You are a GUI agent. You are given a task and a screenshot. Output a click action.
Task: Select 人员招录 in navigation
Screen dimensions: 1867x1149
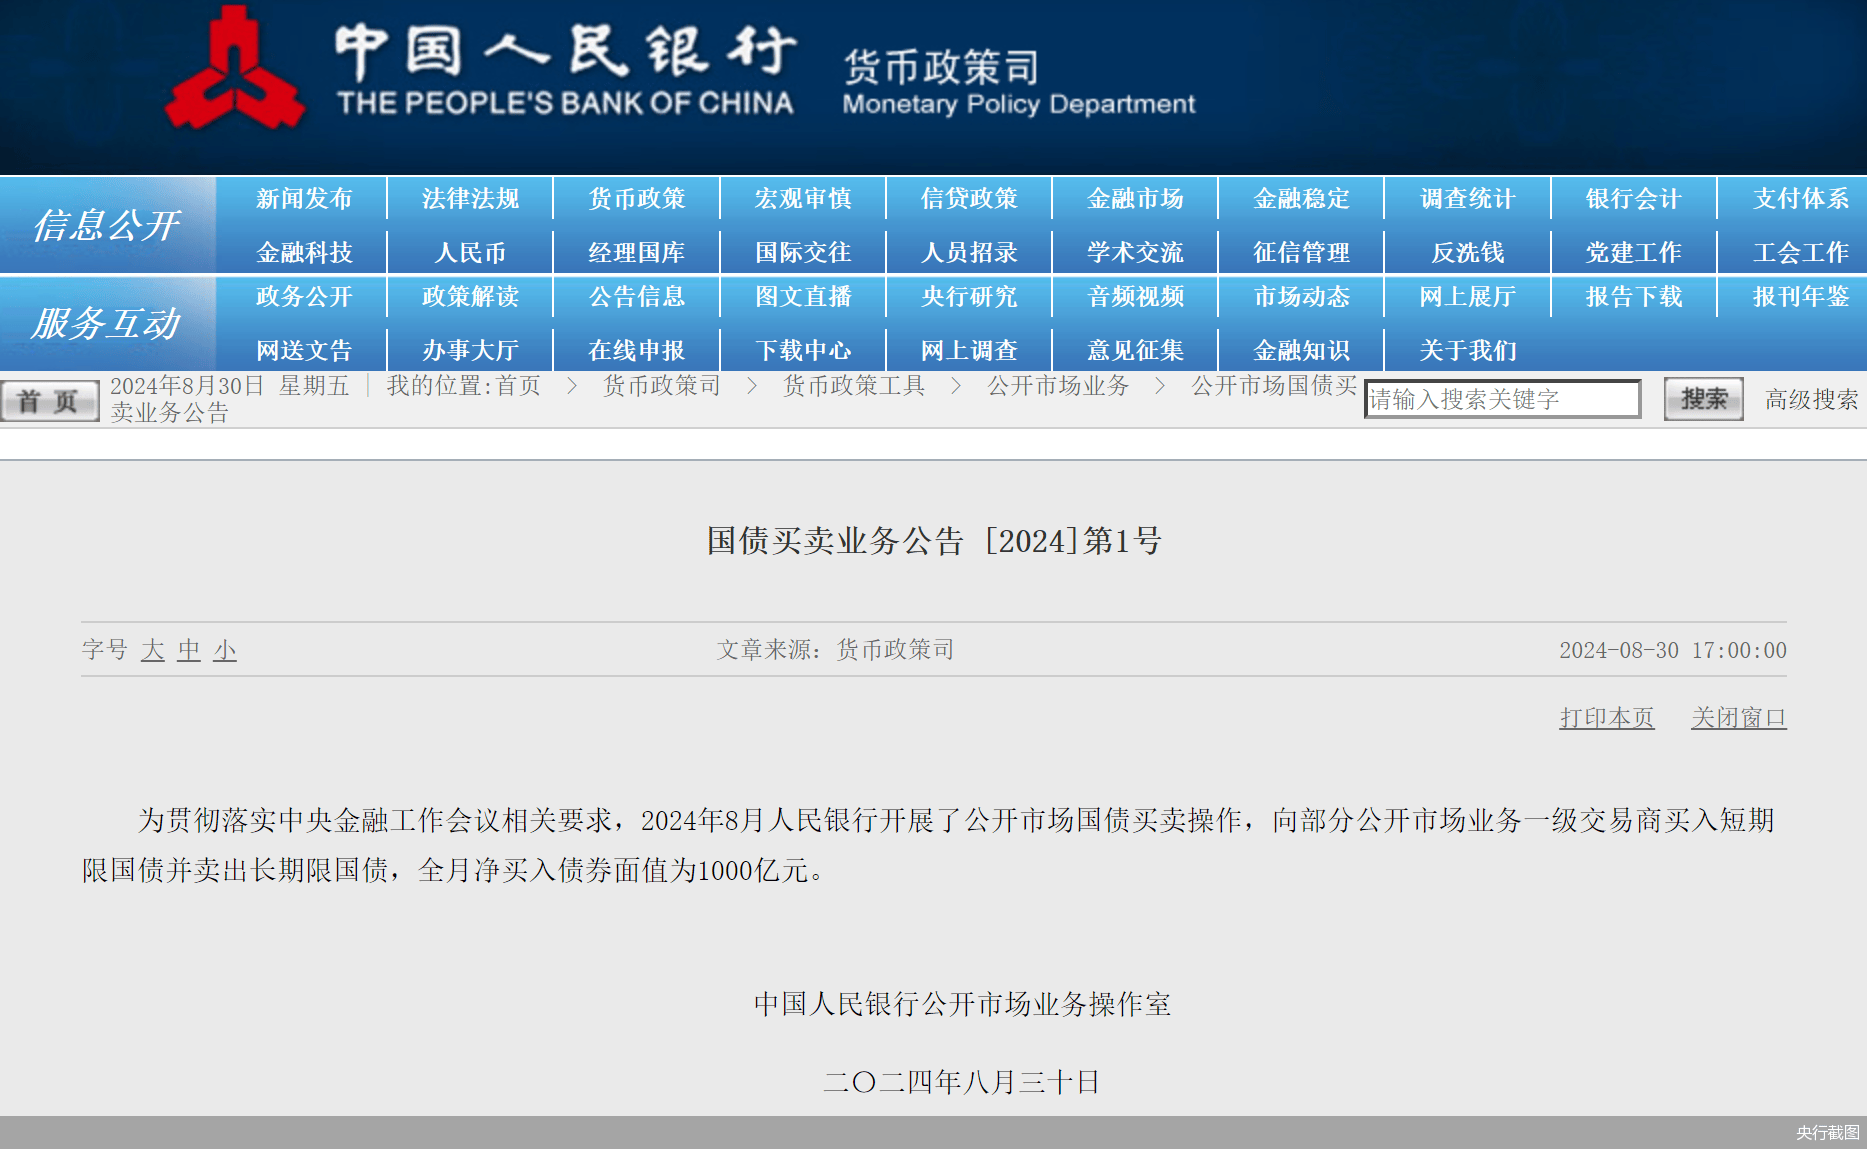[x=969, y=253]
